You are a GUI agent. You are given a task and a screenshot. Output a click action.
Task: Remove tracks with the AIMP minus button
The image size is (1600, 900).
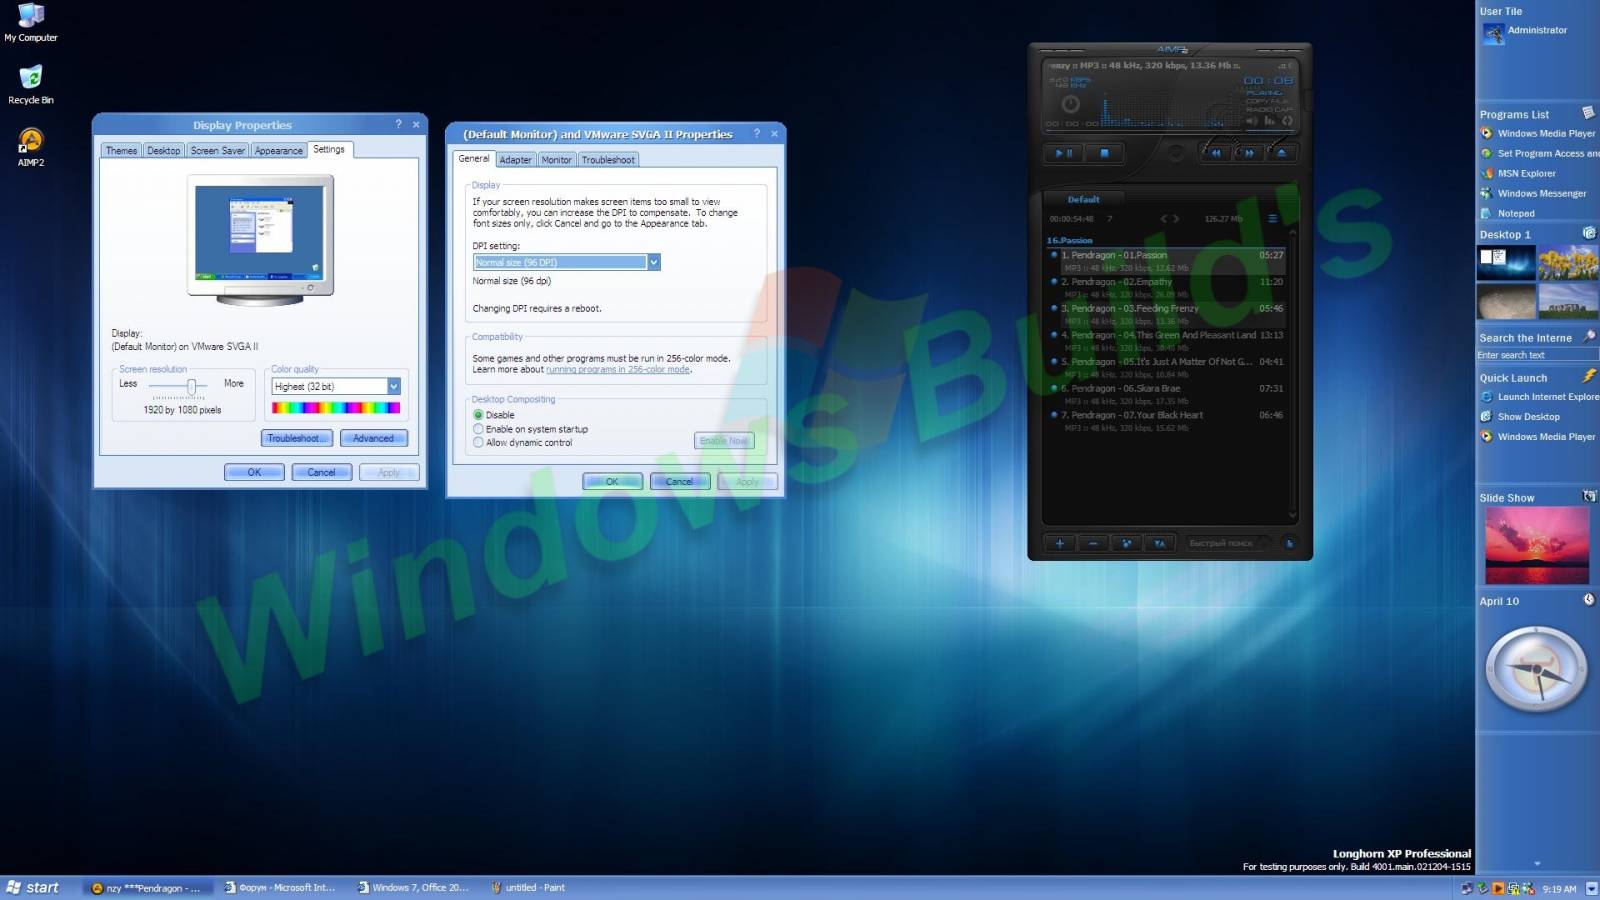pos(1093,543)
